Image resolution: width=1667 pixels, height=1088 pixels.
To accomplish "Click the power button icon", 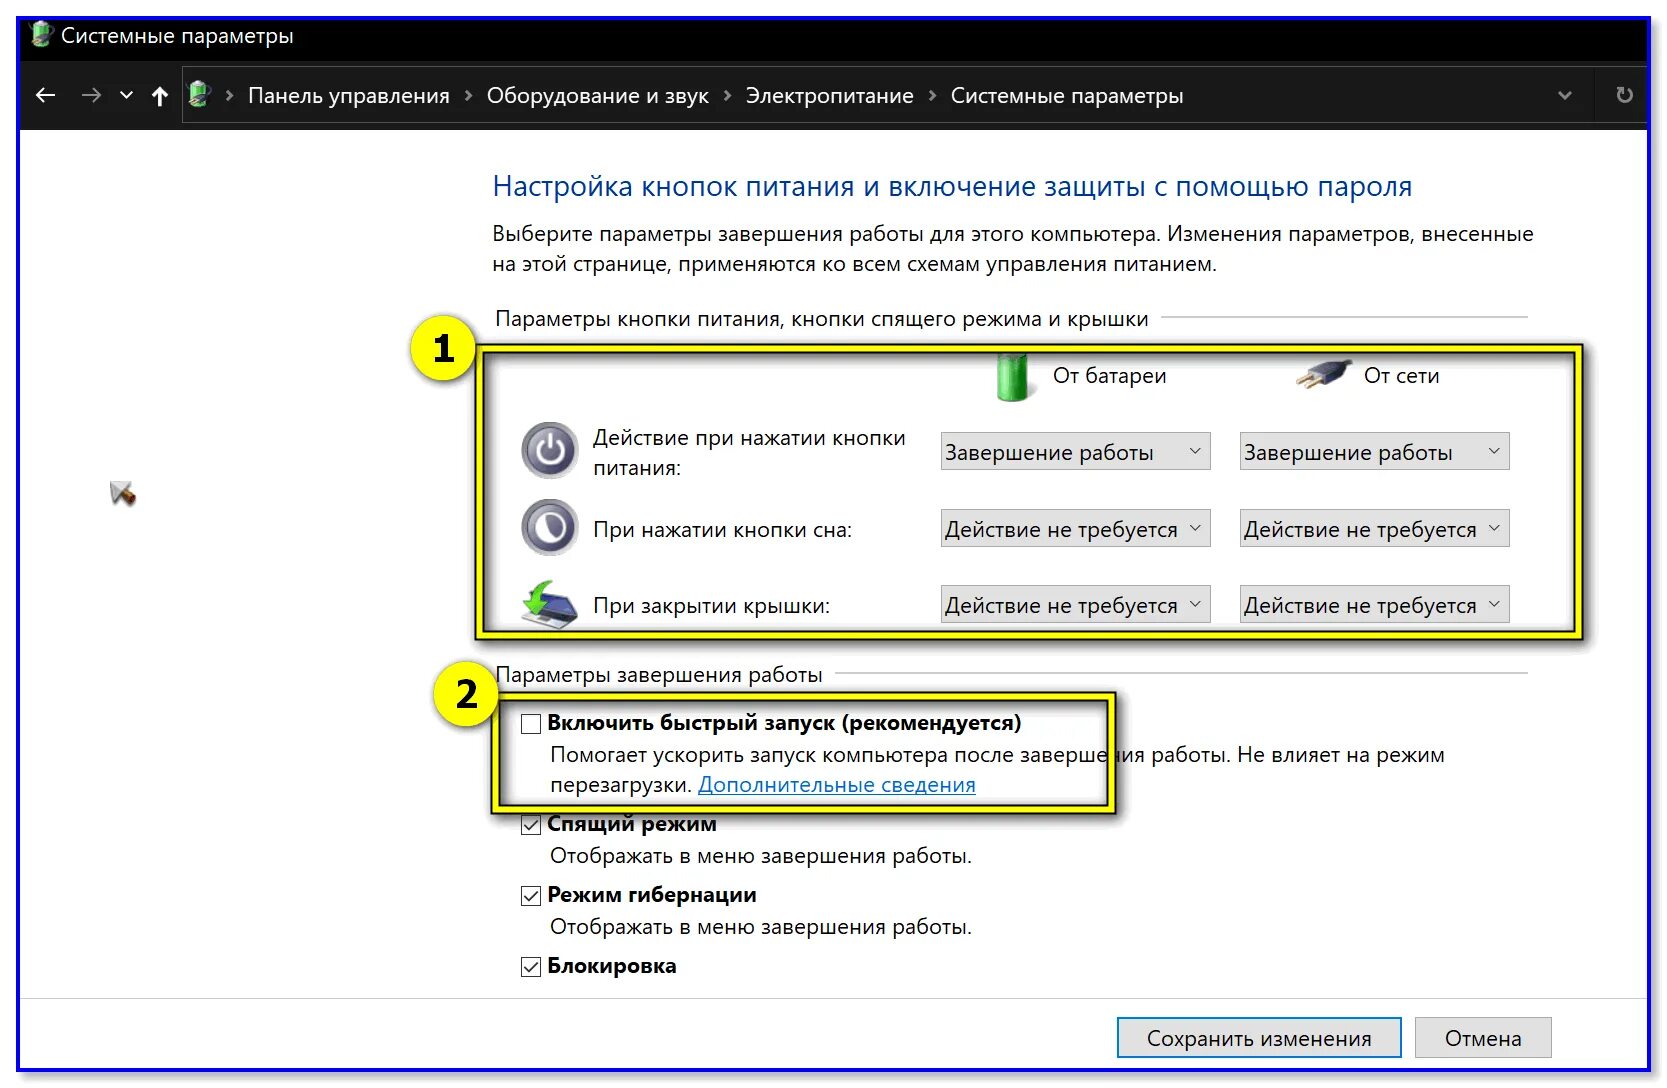I will point(550,451).
